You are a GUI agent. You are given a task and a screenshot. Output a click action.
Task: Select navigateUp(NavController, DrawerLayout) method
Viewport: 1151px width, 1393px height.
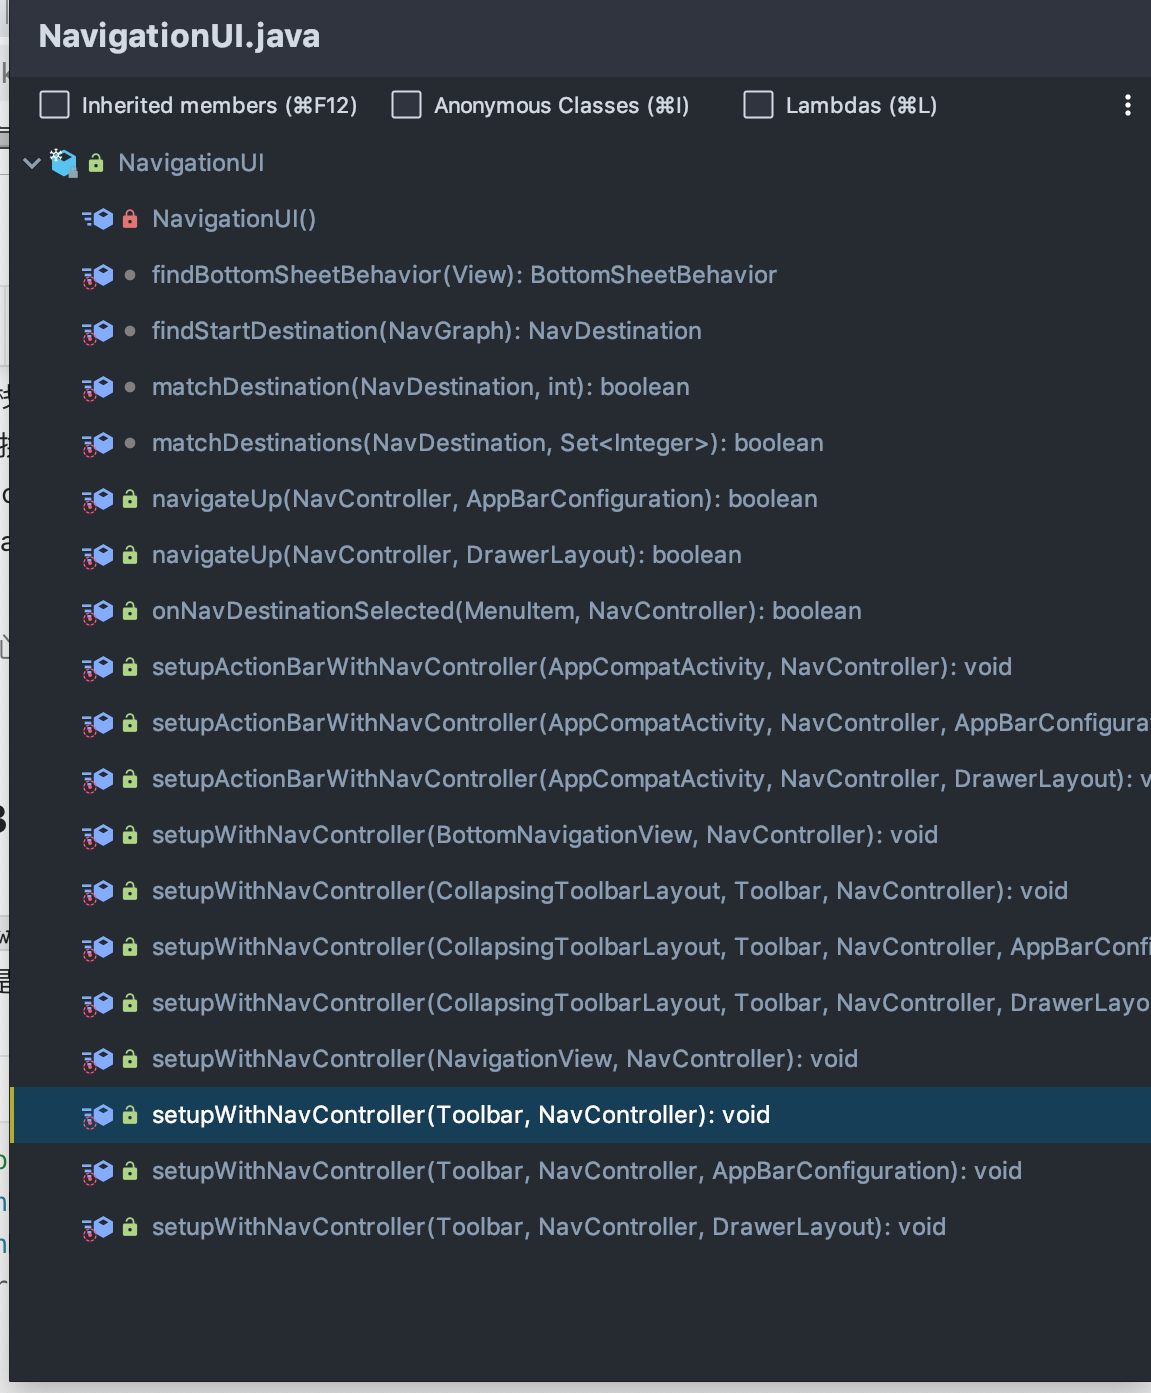(x=580, y=555)
